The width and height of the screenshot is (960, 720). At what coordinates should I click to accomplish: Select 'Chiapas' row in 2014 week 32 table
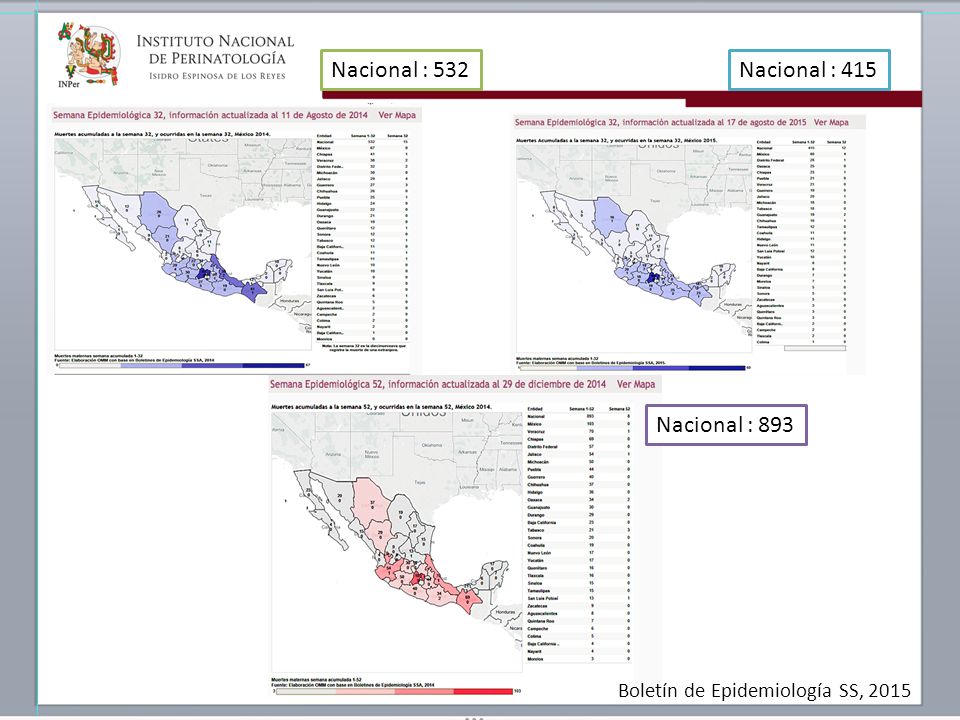362,154
